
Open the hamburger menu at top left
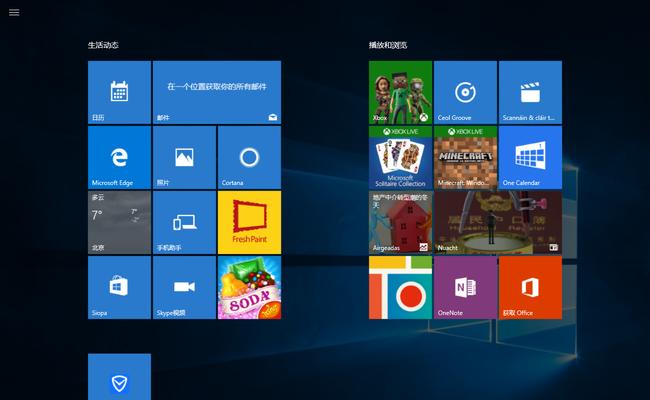coord(14,12)
